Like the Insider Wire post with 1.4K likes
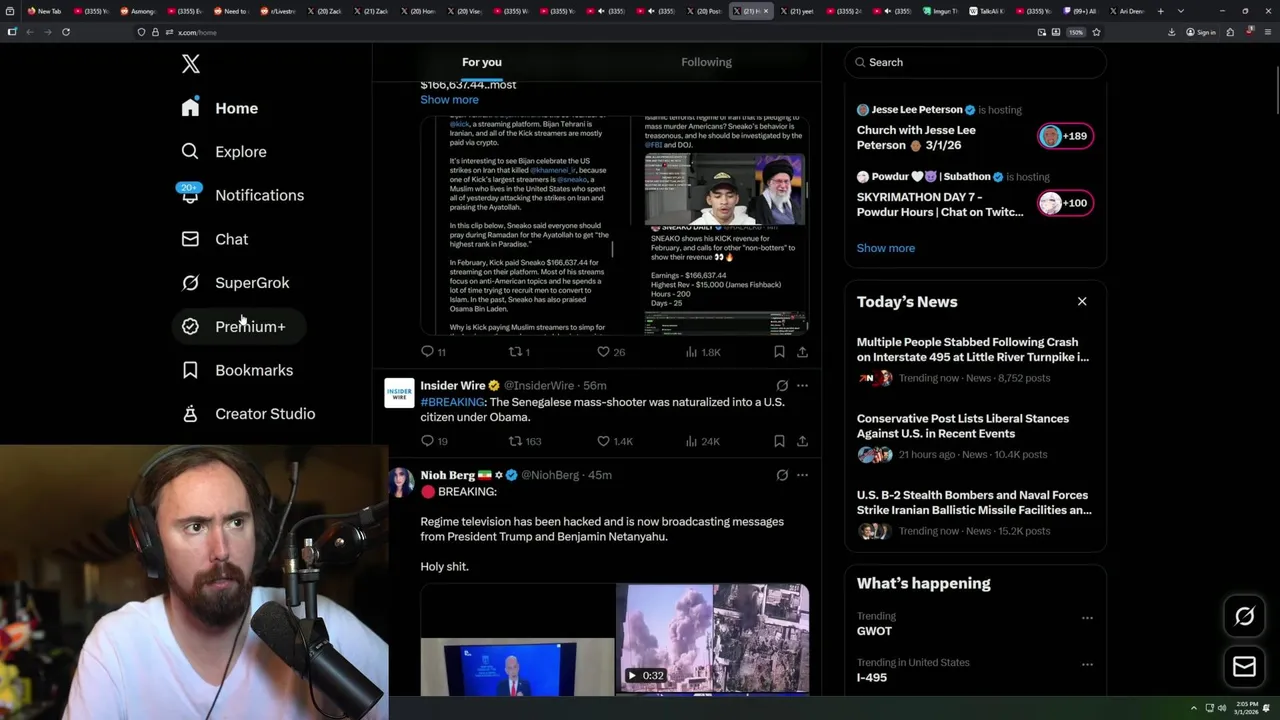 [614, 441]
